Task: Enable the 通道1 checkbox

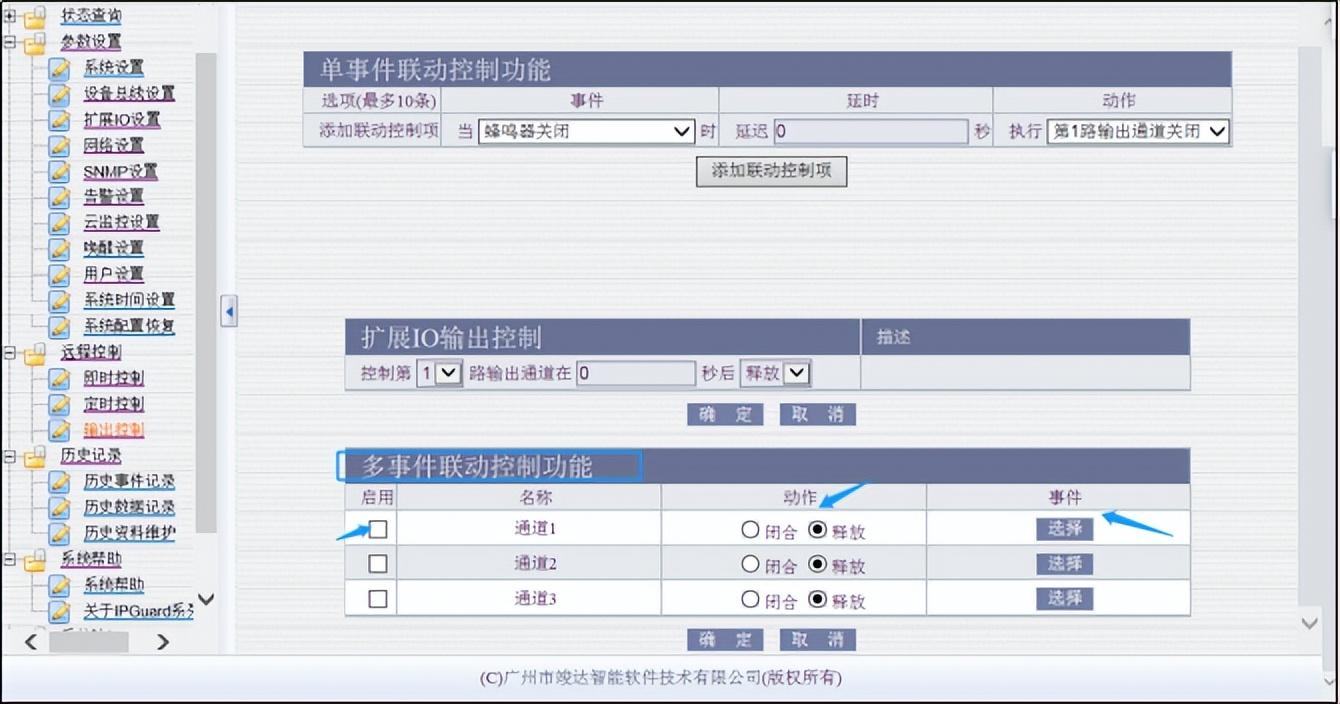Action: [378, 529]
